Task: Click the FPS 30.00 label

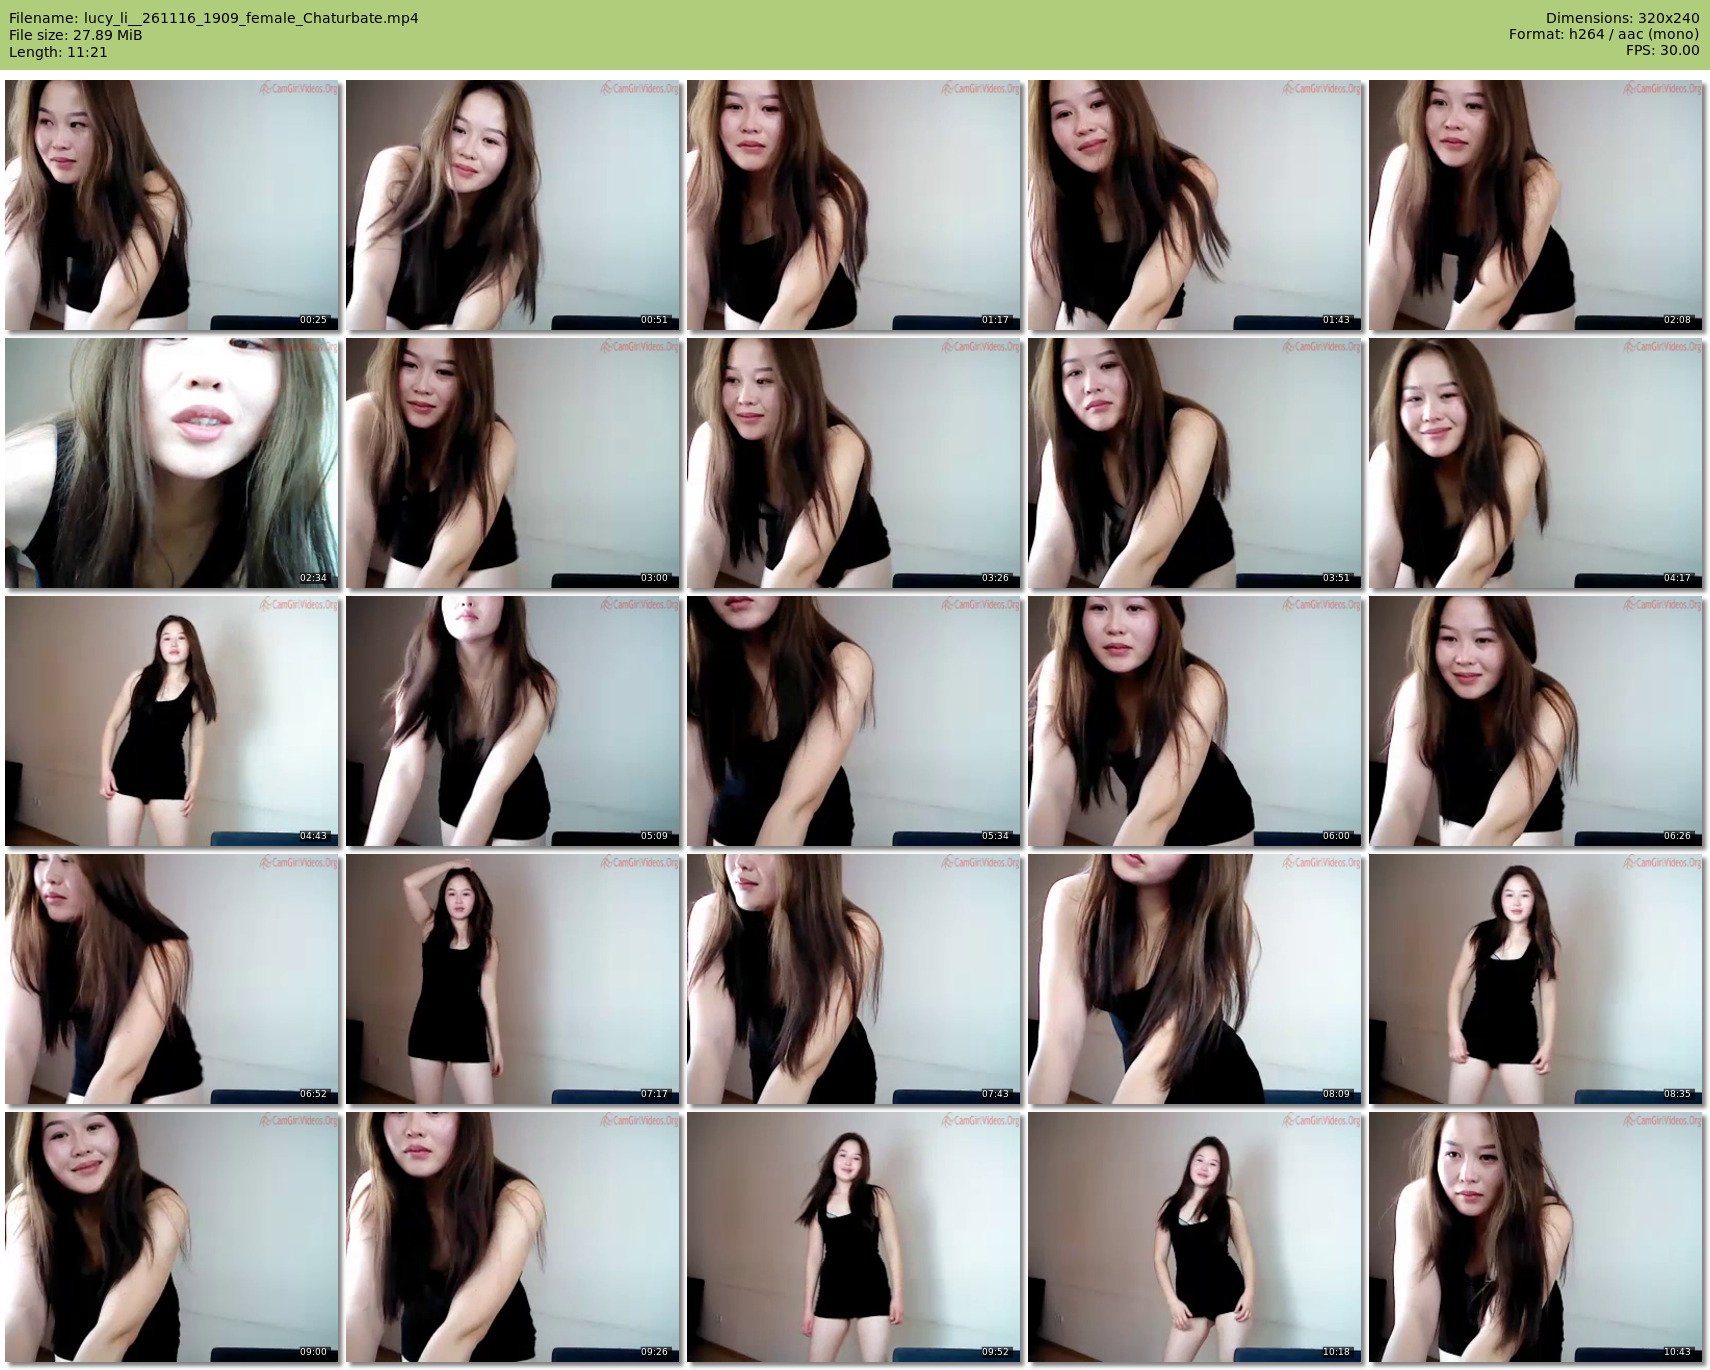Action: pyautogui.click(x=1662, y=50)
